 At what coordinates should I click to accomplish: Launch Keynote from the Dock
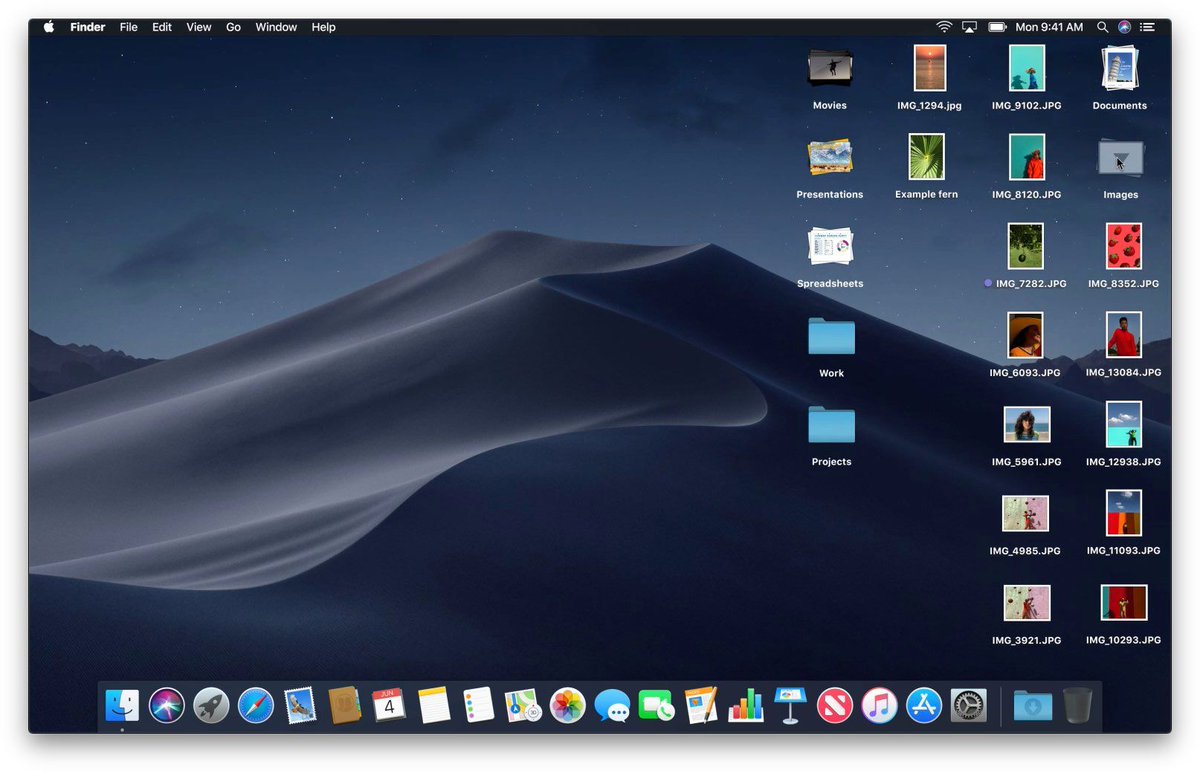click(x=790, y=706)
